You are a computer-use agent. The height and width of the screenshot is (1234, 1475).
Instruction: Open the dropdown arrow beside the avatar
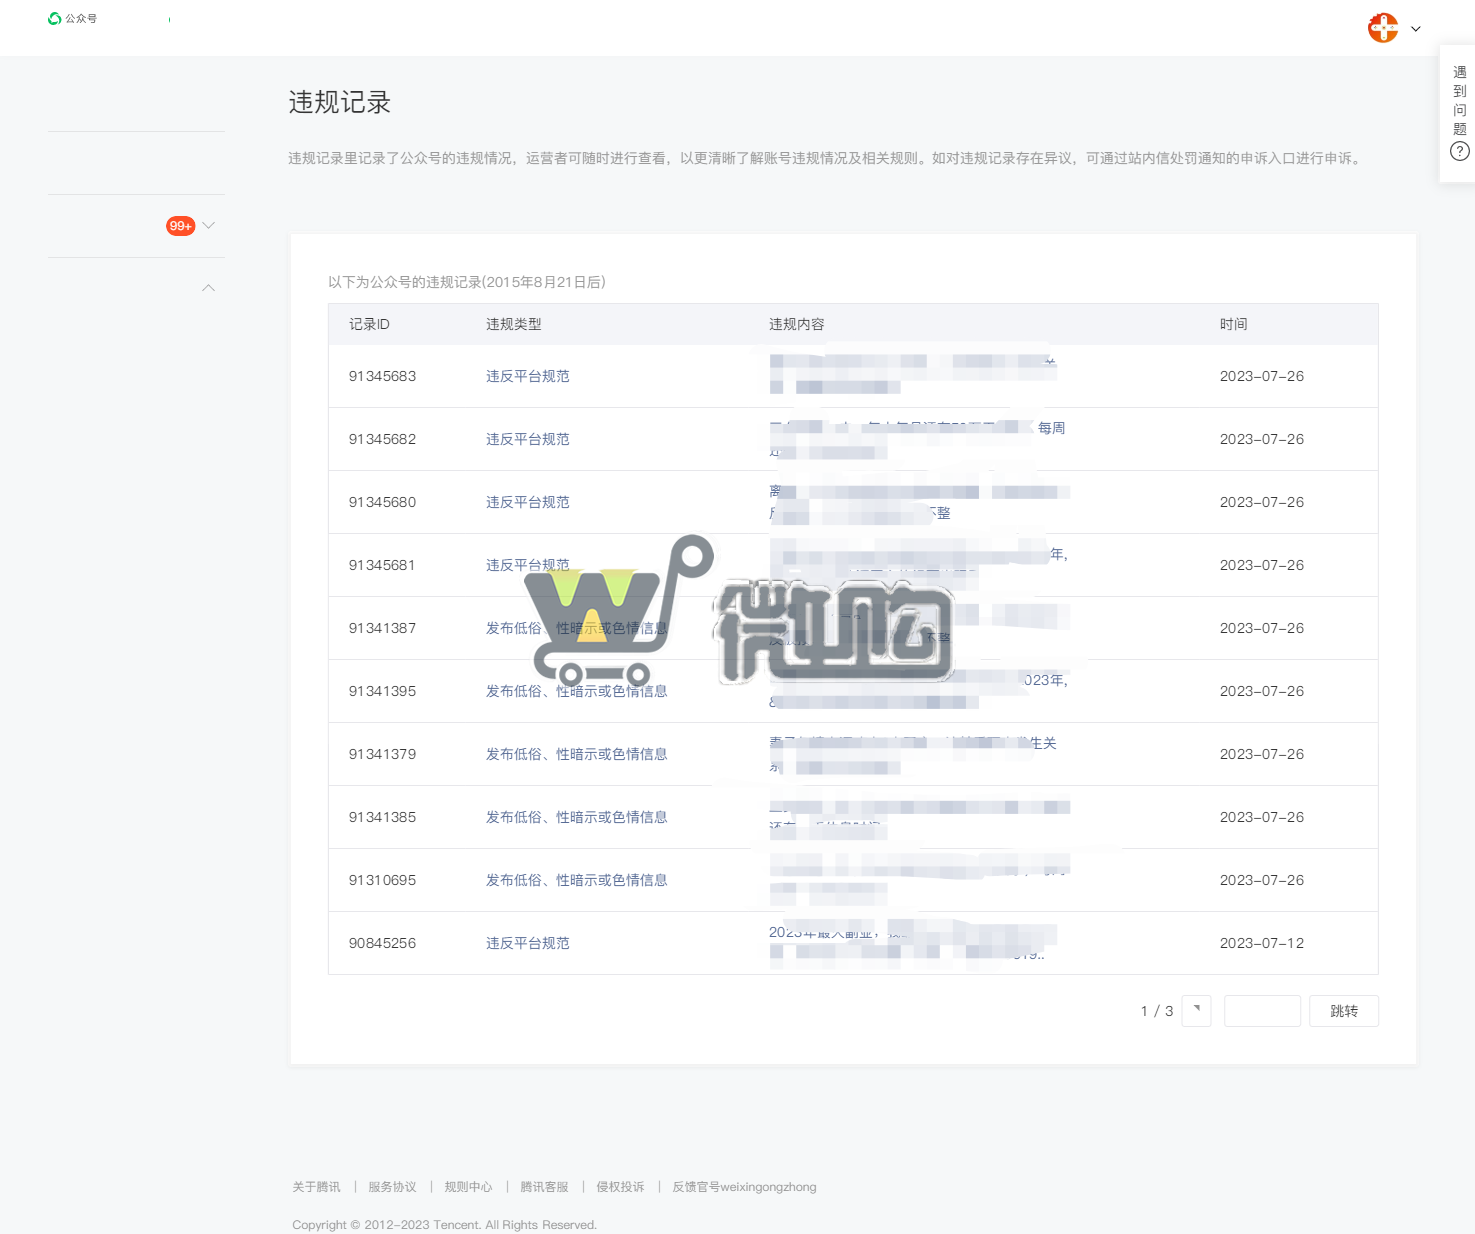(x=1416, y=29)
